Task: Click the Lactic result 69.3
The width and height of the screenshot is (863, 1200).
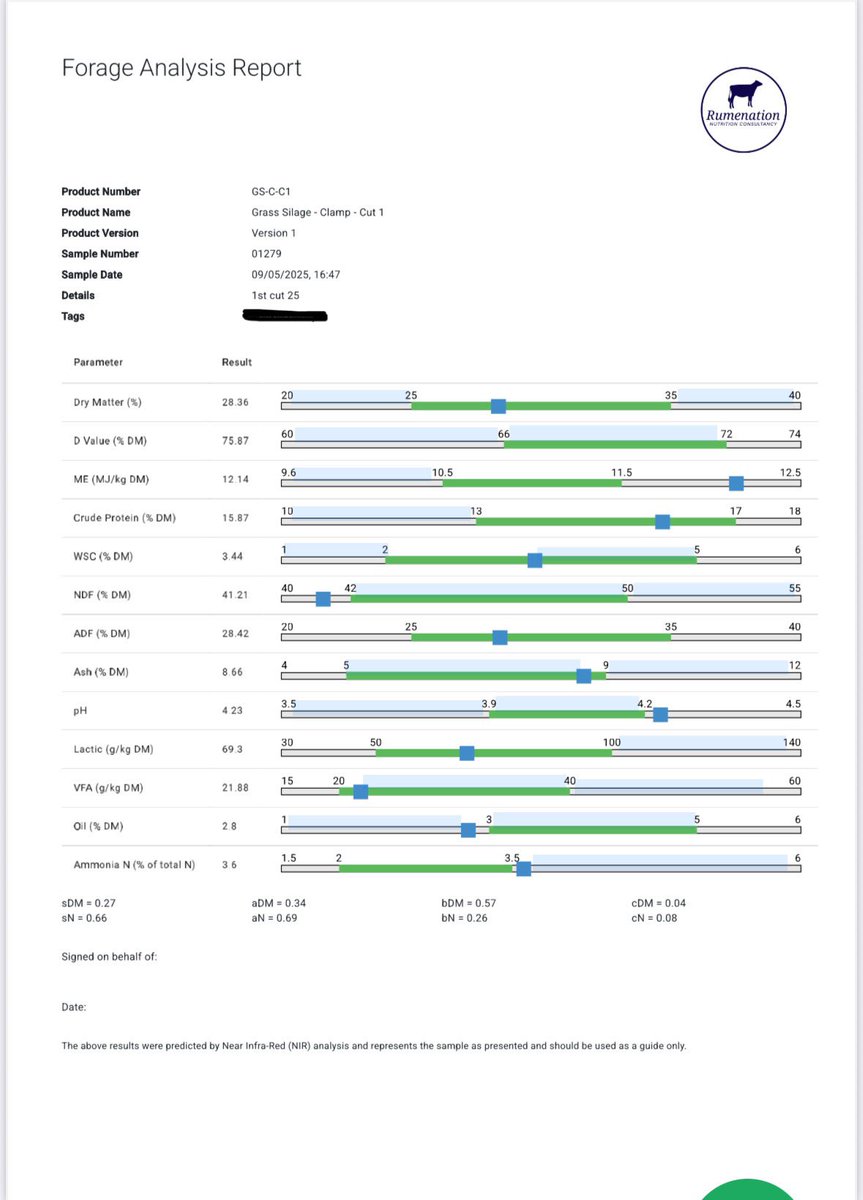Action: [232, 749]
